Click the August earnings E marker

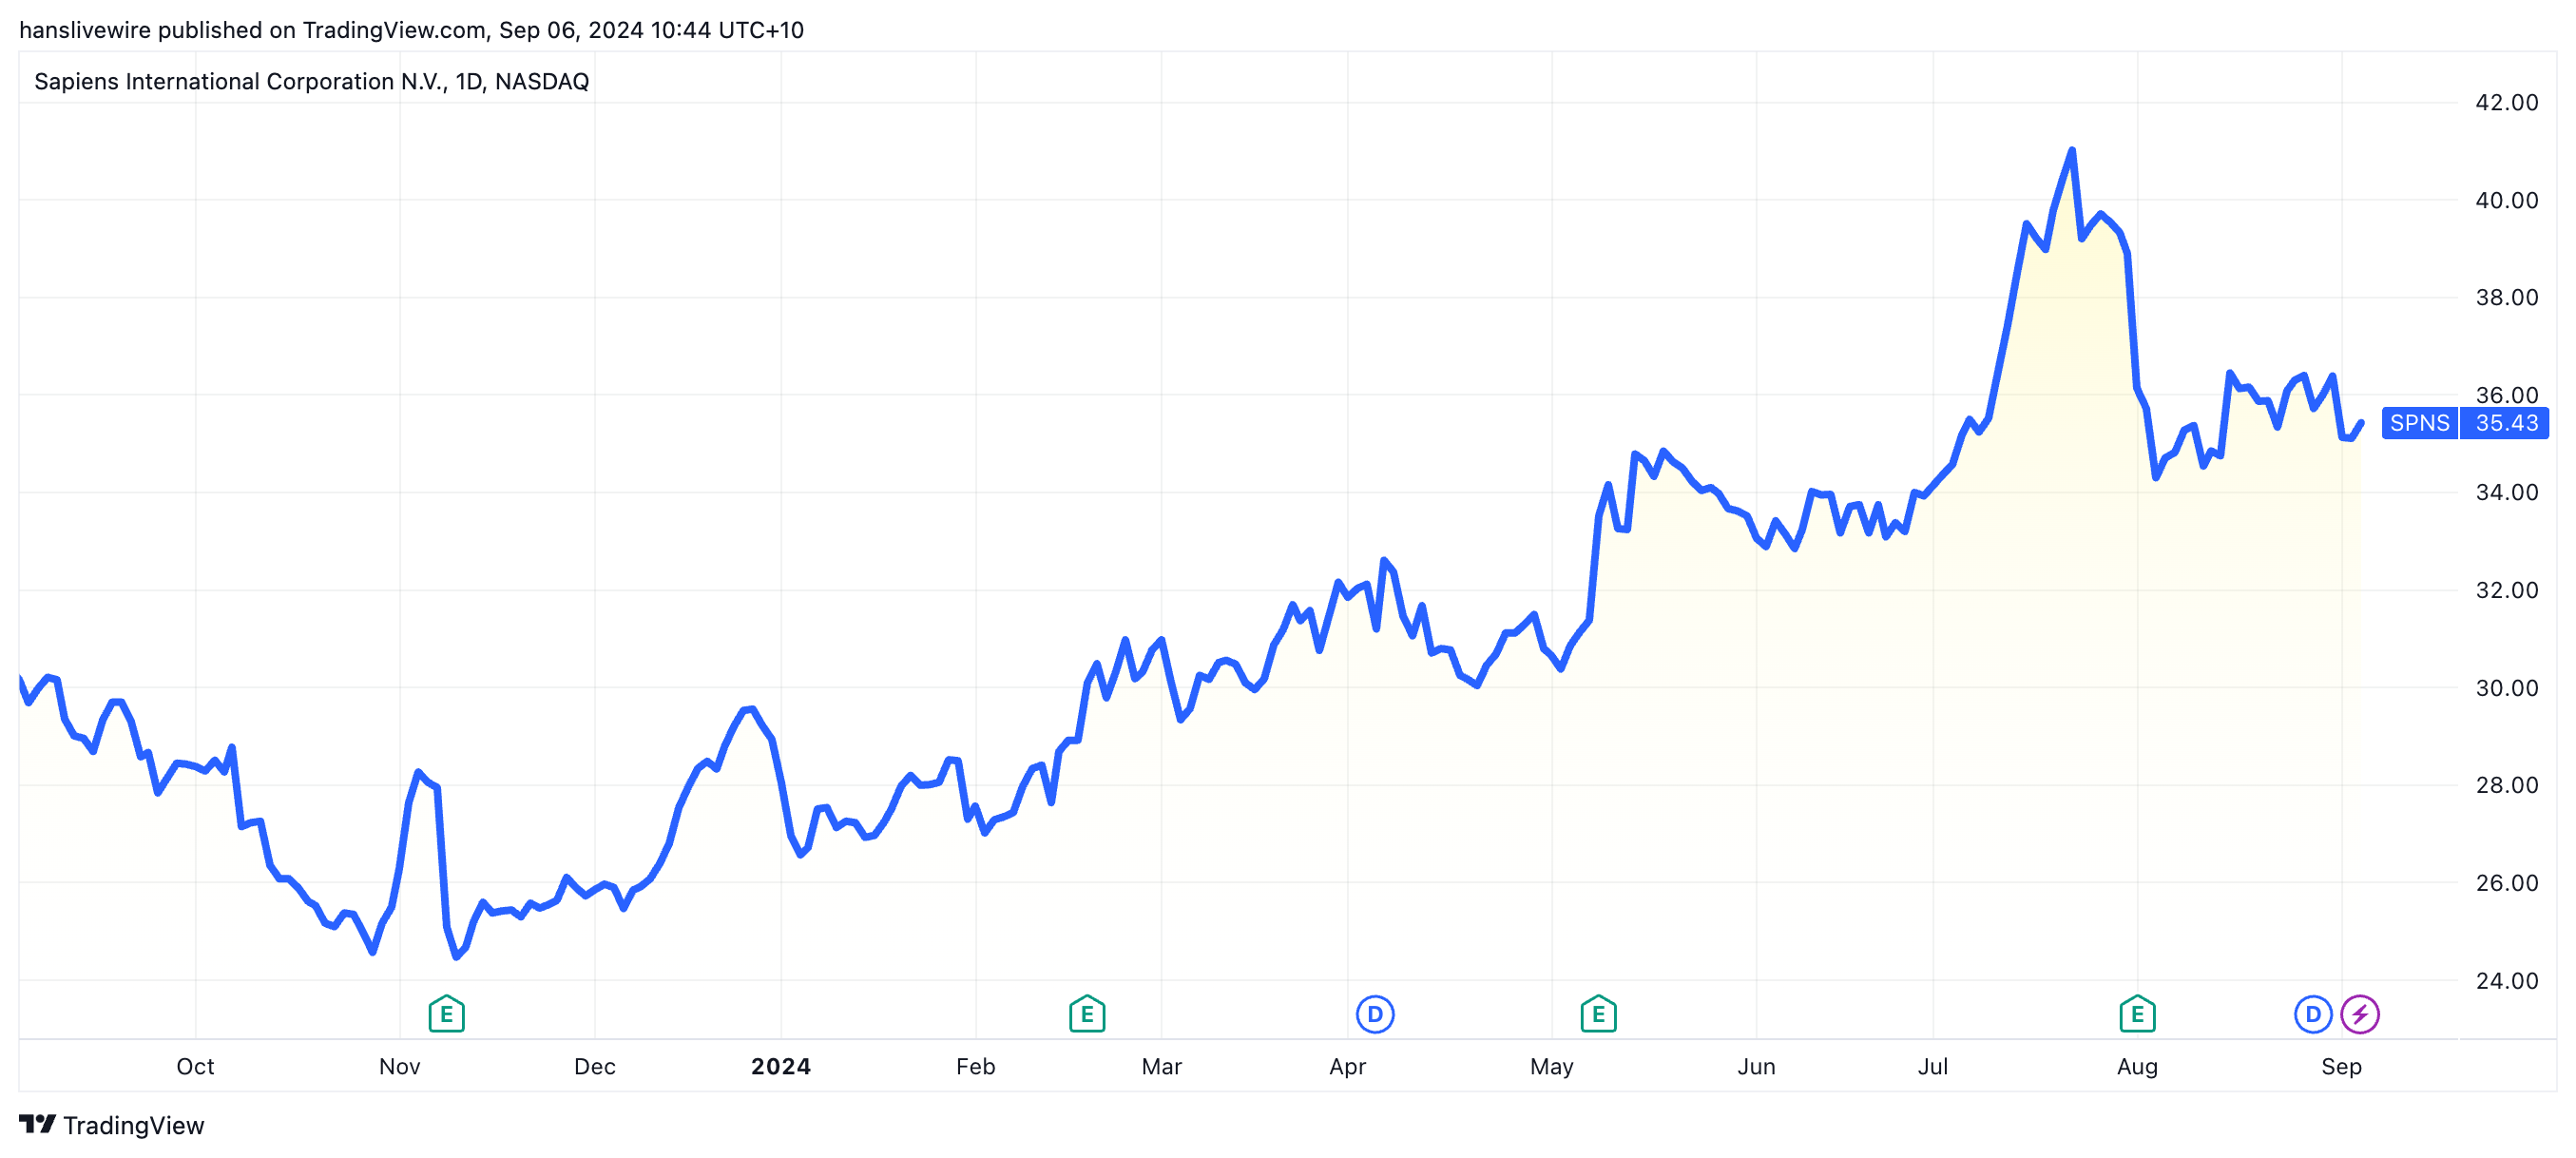2137,1014
